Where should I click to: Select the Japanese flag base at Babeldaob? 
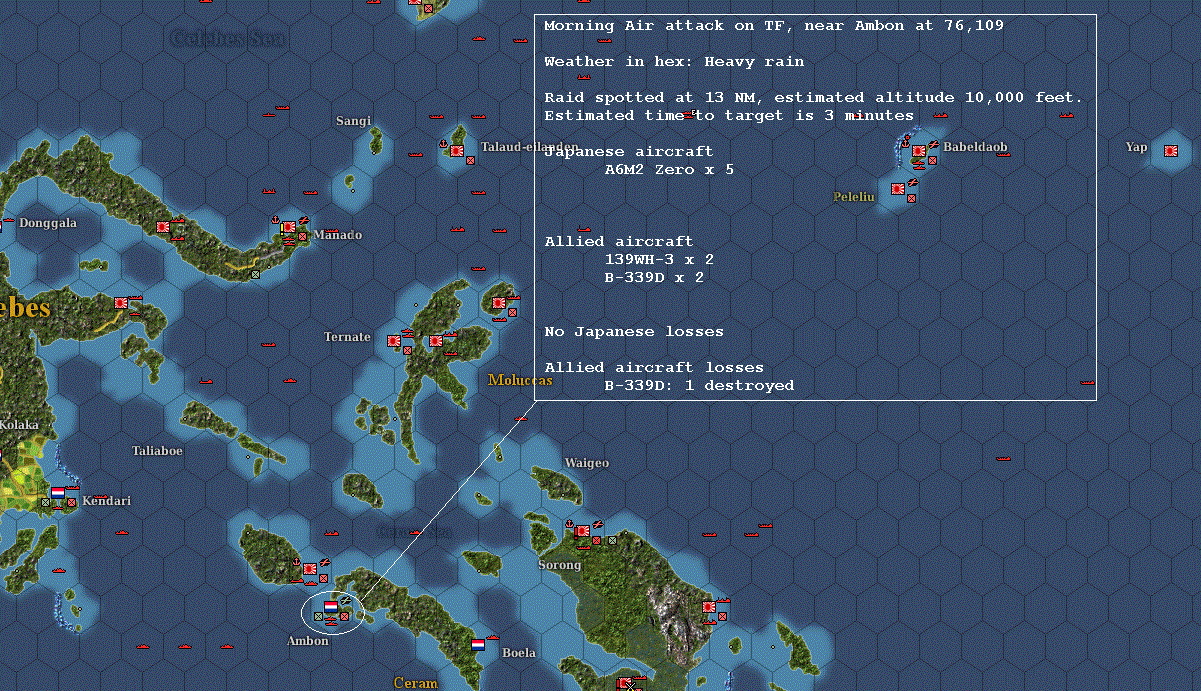919,151
